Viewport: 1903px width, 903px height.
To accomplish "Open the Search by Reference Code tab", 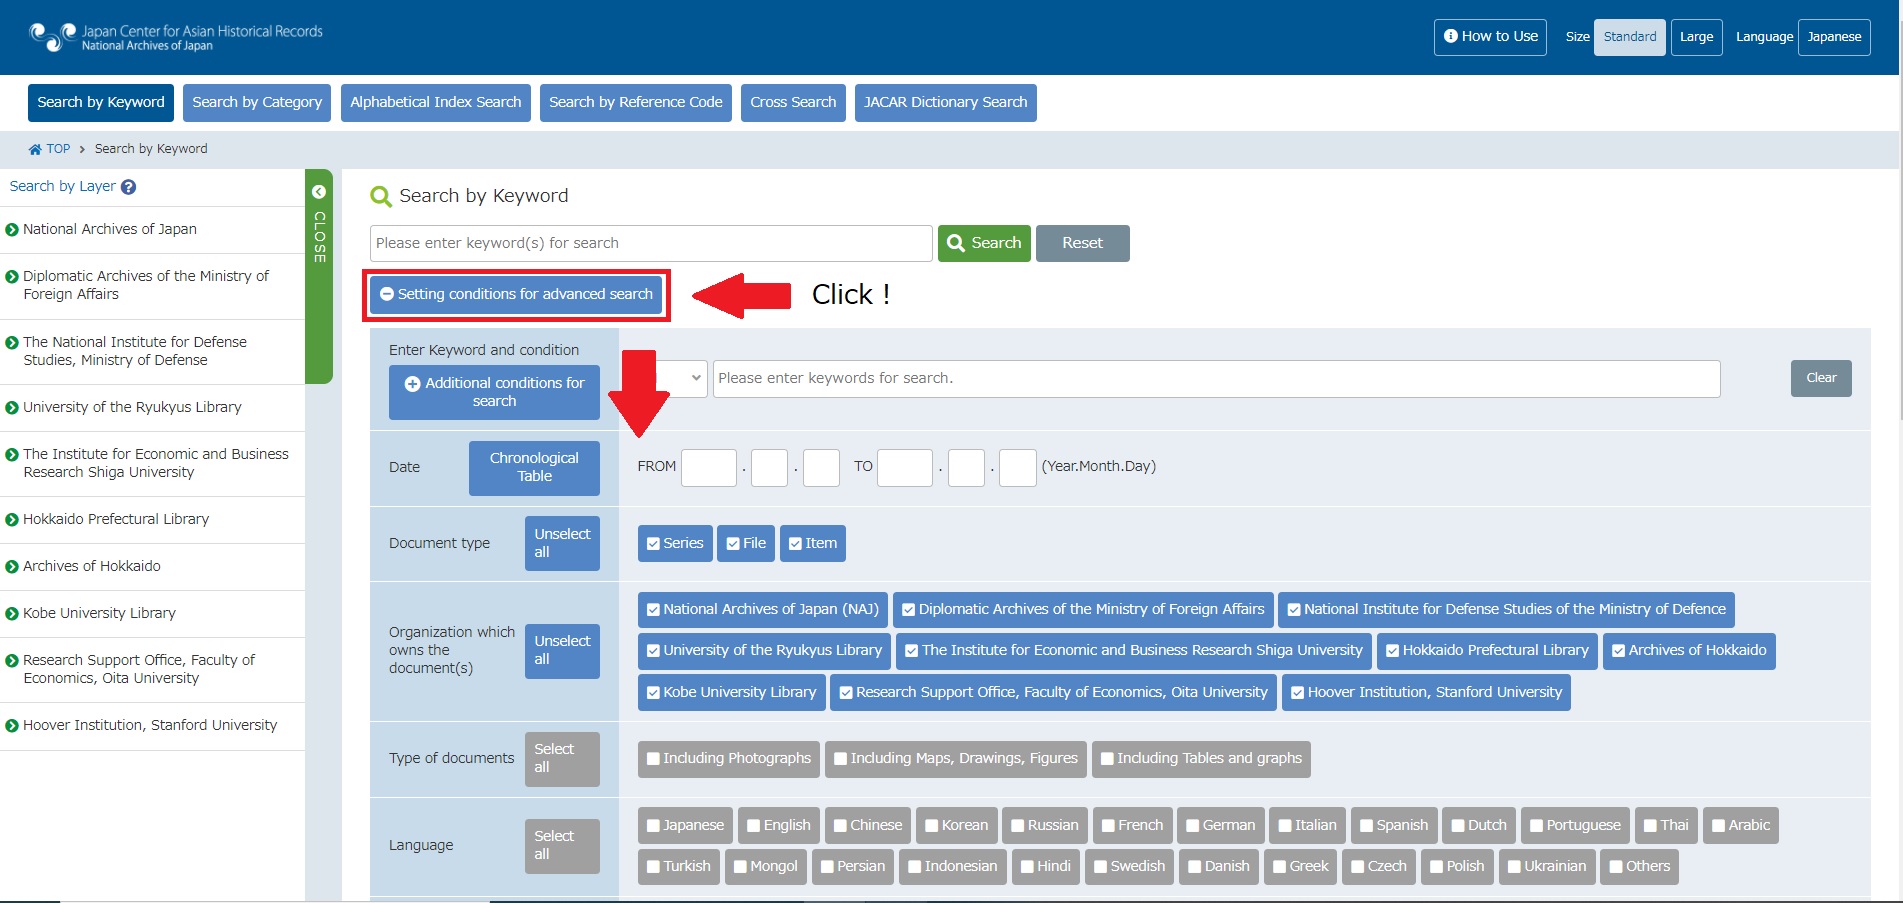I will coord(636,103).
